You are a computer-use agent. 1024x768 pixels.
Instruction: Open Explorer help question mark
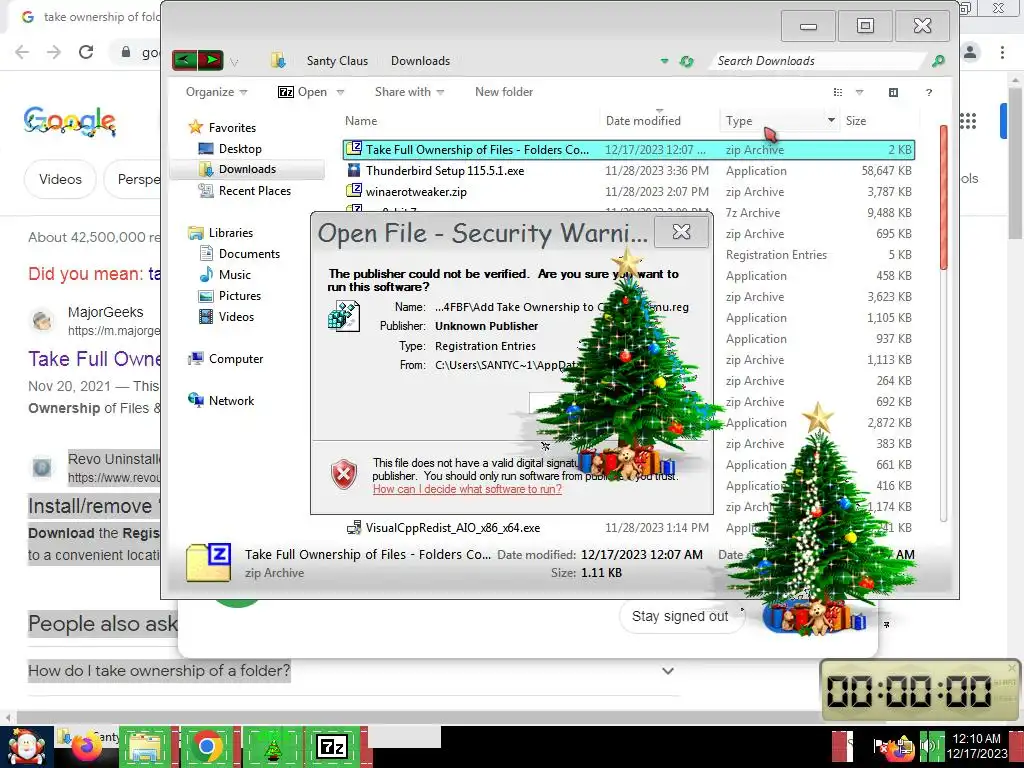929,93
